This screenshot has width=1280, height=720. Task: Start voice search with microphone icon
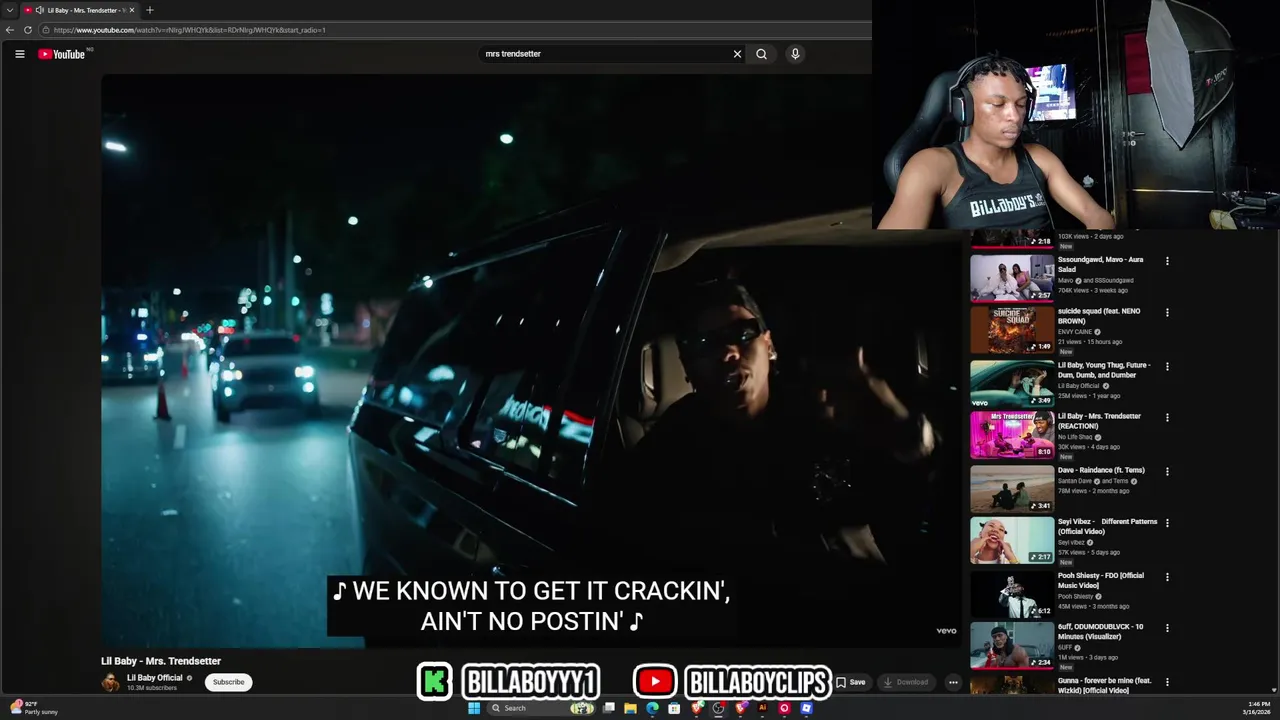pyautogui.click(x=795, y=54)
